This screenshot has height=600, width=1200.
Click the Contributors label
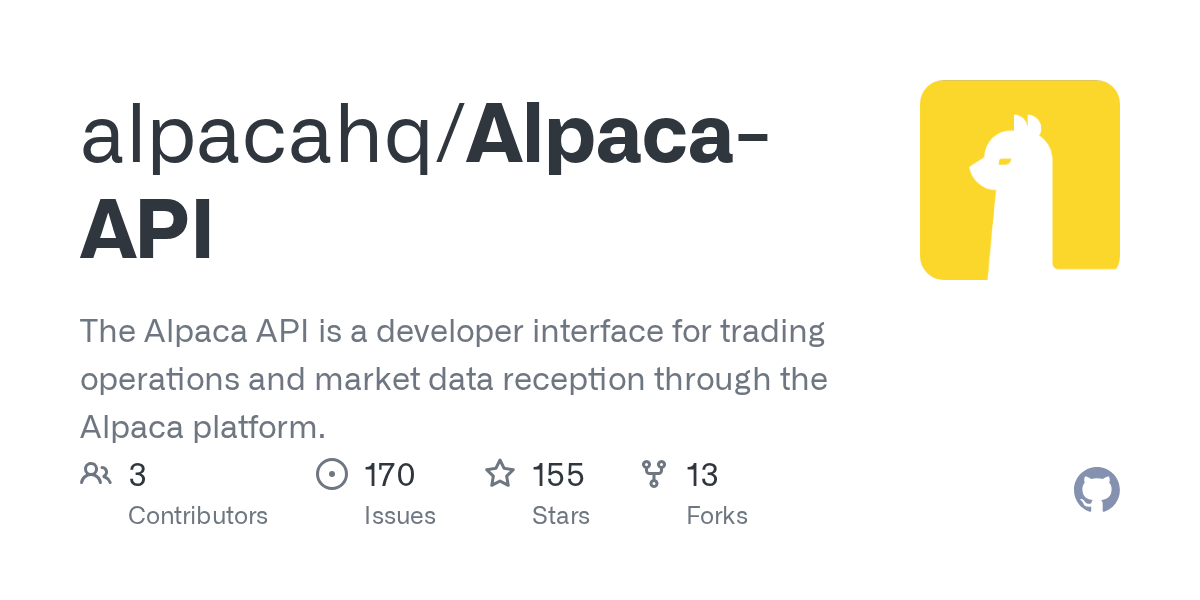[198, 516]
